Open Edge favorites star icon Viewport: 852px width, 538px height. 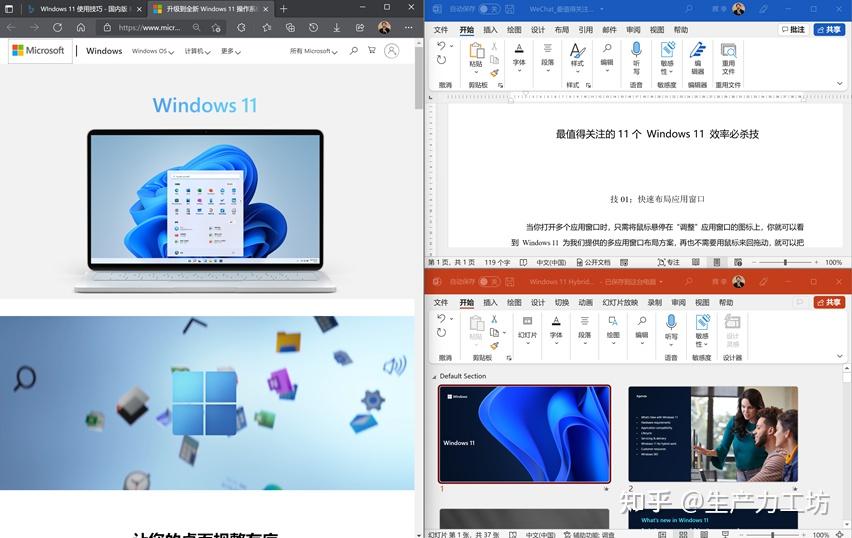coord(266,27)
